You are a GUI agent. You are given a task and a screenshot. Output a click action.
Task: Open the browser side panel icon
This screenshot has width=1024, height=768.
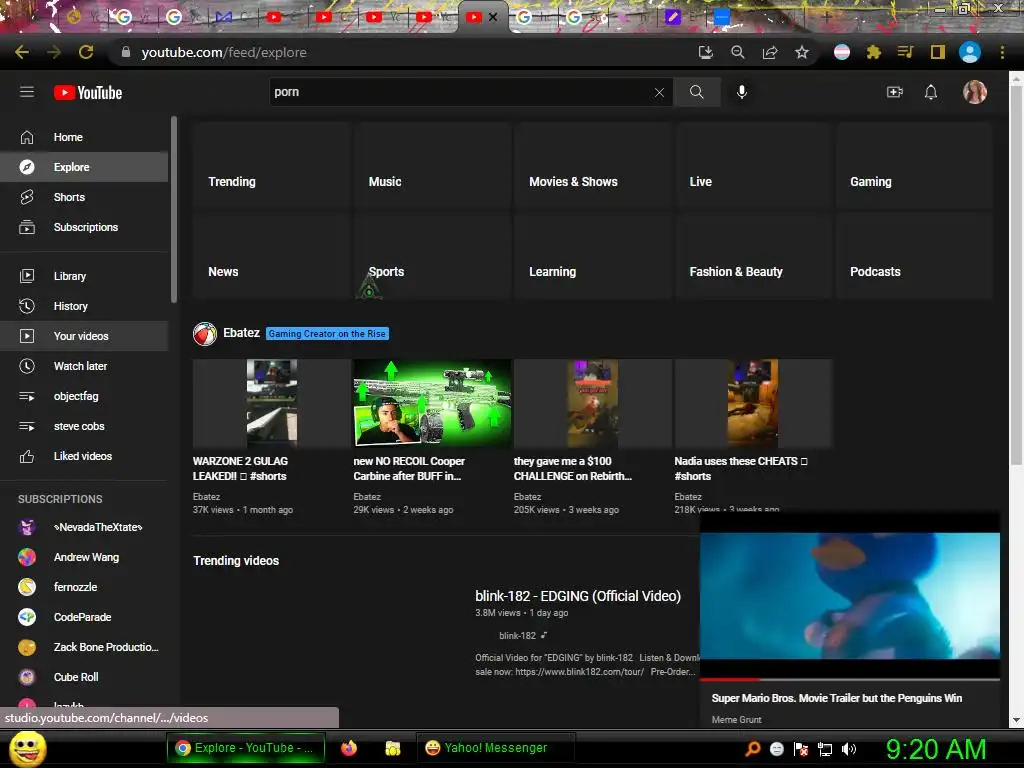[938, 52]
